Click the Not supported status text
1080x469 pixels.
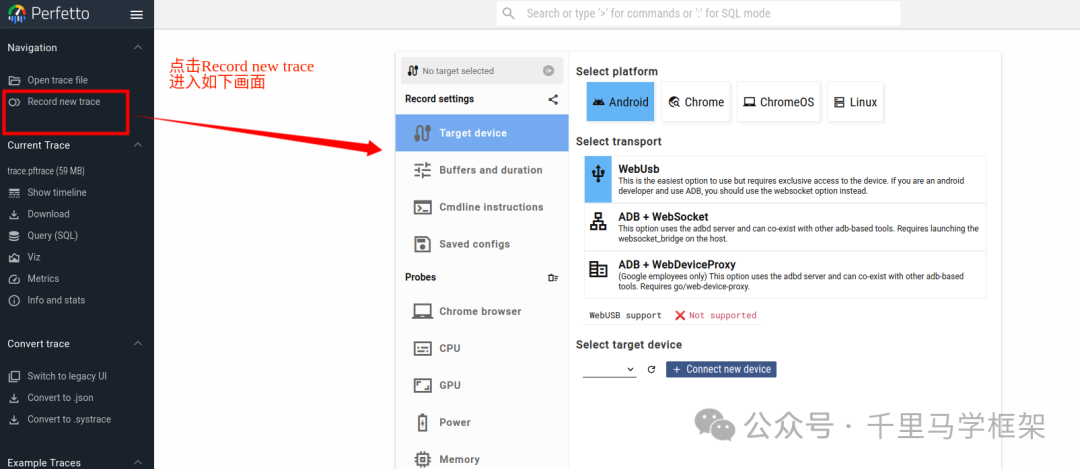pyautogui.click(x=723, y=315)
